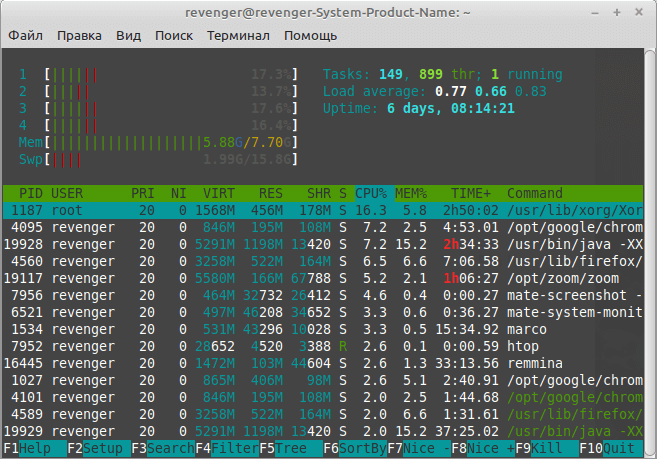Sort by the CPU% column header
This screenshot has width=657, height=459.
371,193
